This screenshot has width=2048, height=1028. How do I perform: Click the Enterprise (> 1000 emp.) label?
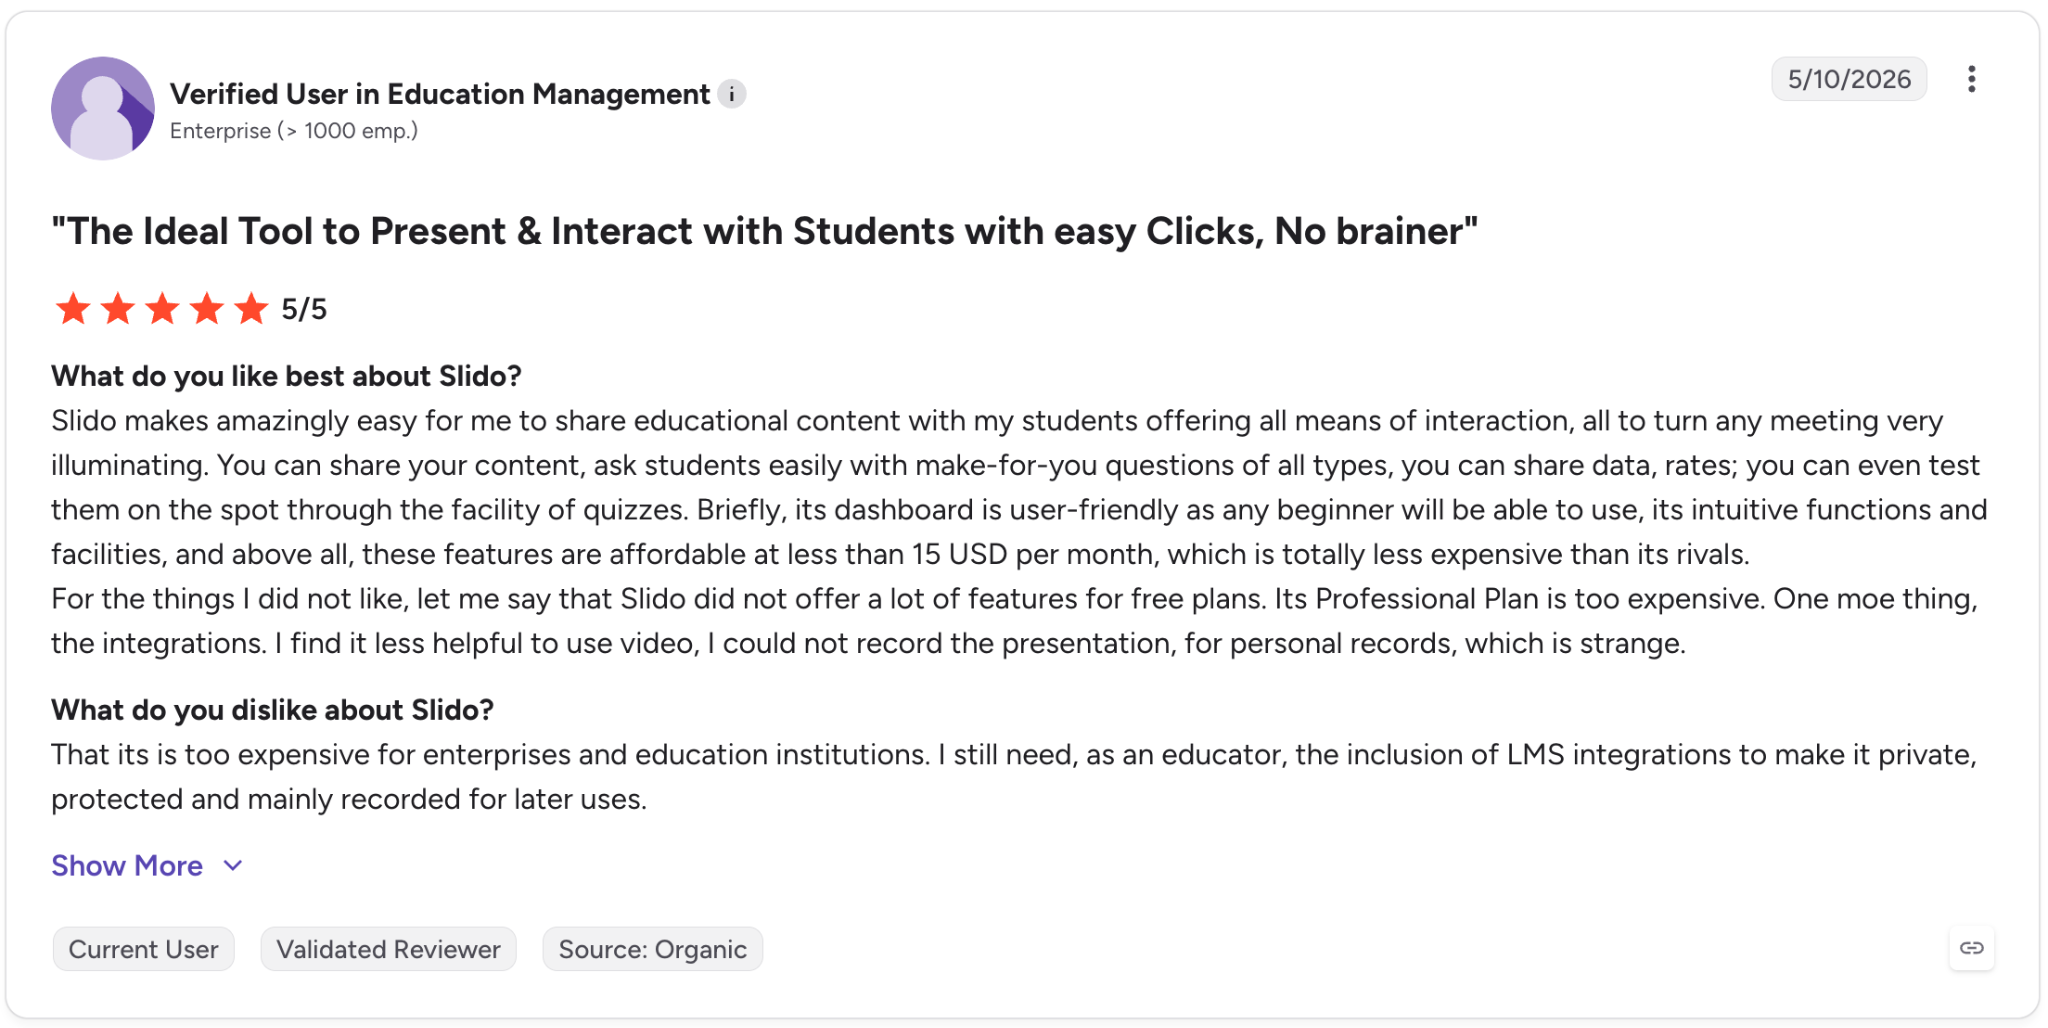point(294,131)
